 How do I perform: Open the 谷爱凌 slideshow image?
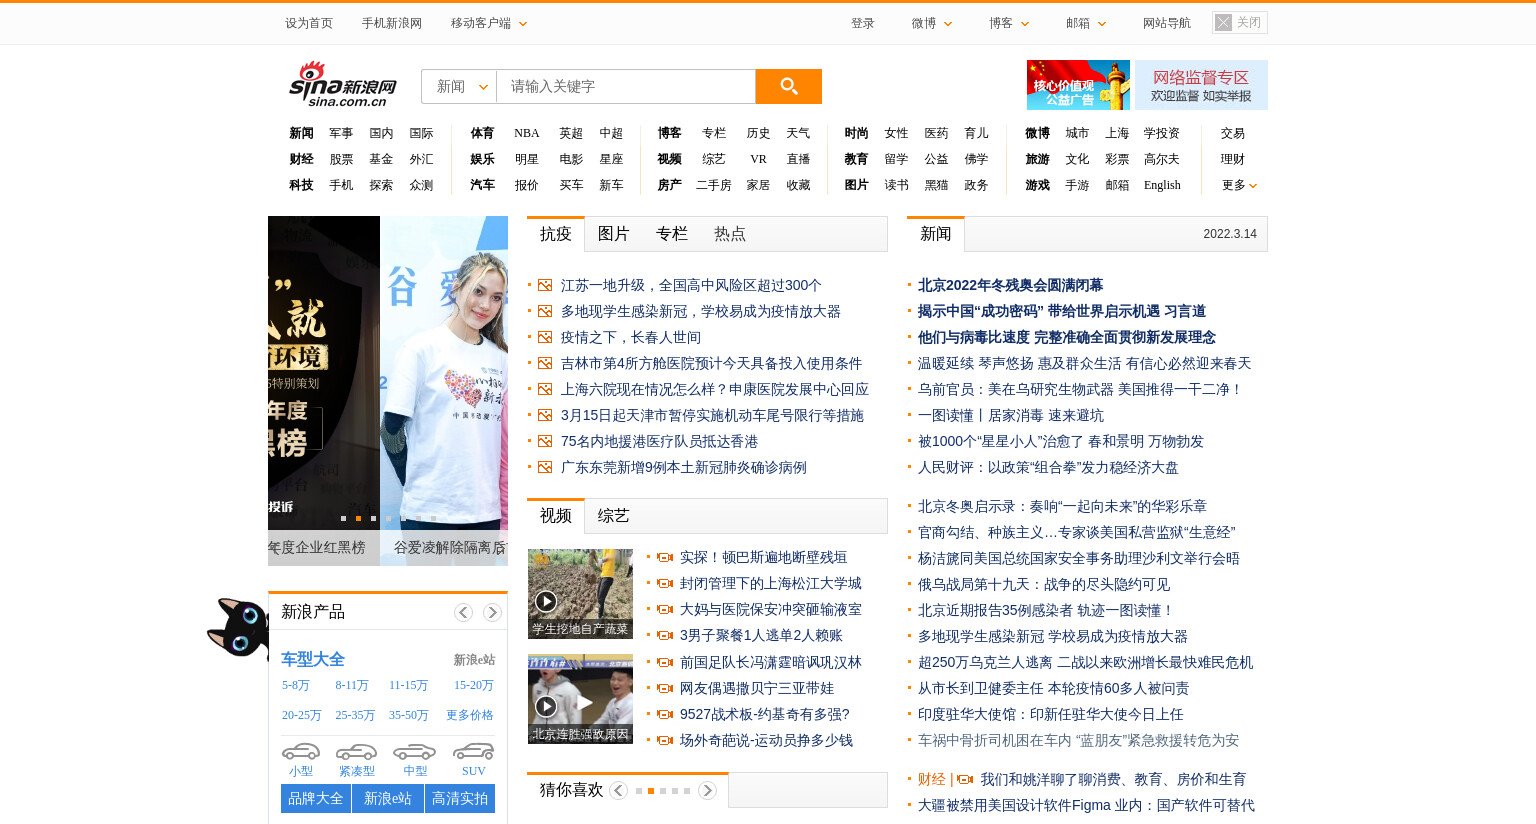pyautogui.click(x=444, y=372)
